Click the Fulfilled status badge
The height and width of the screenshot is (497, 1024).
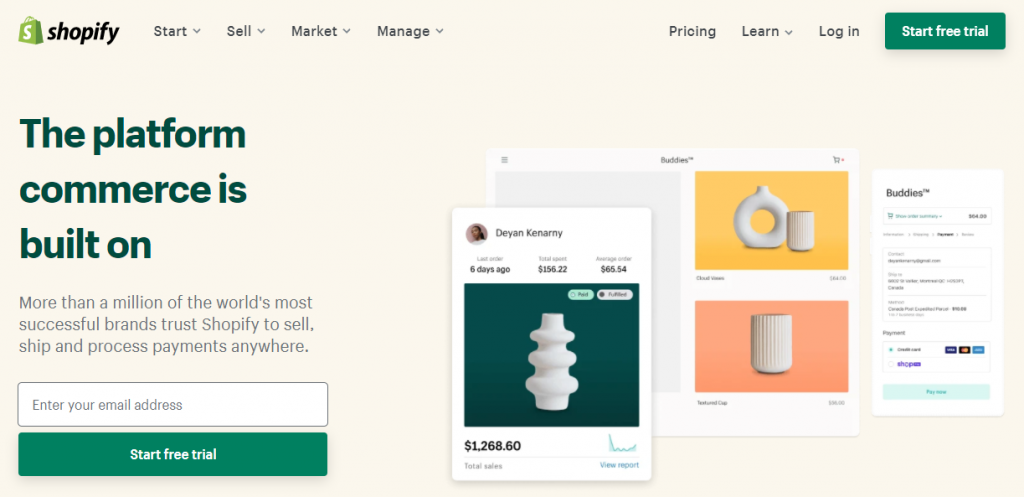pyautogui.click(x=615, y=295)
